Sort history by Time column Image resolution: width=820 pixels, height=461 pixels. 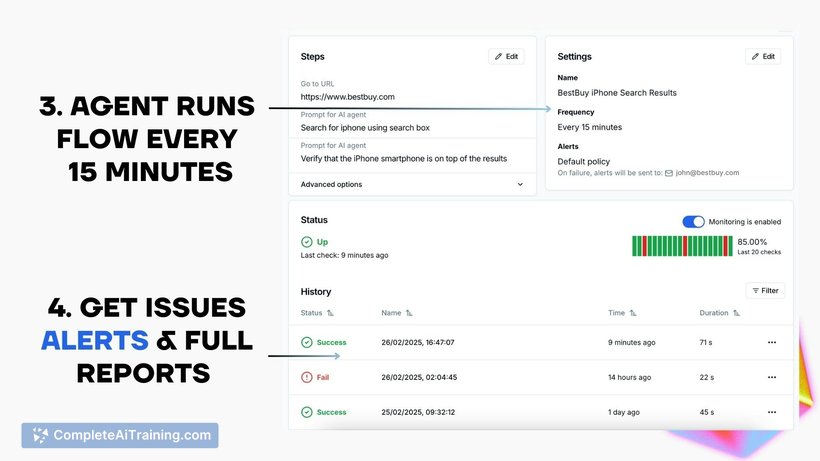[622, 313]
